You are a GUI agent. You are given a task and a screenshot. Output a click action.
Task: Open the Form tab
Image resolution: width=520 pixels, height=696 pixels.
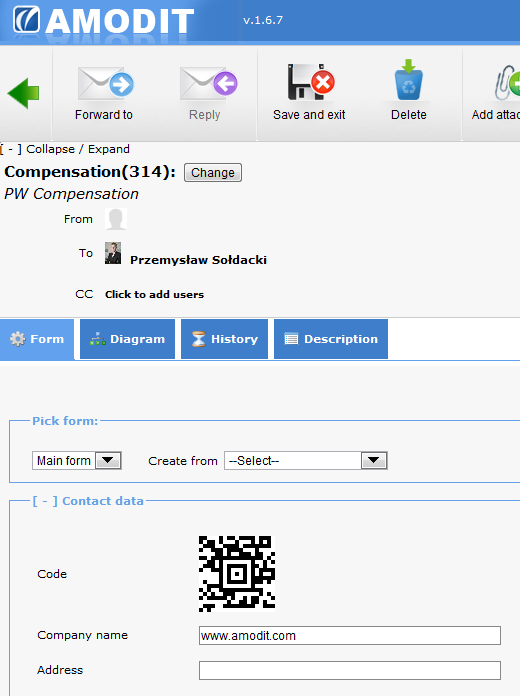pyautogui.click(x=37, y=339)
